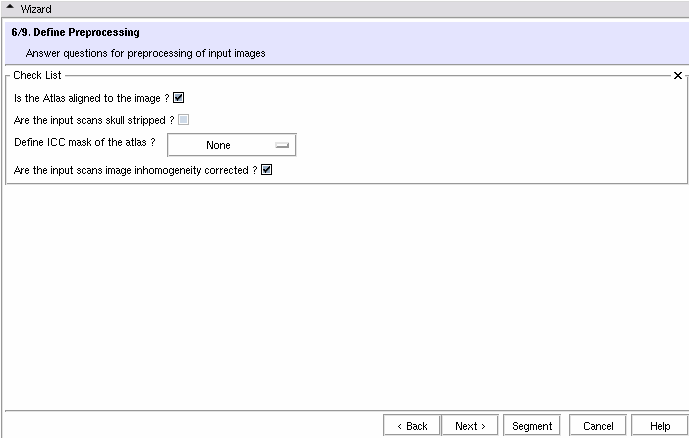Close the Check List frame
This screenshot has height=438, width=689.
pos(677,76)
